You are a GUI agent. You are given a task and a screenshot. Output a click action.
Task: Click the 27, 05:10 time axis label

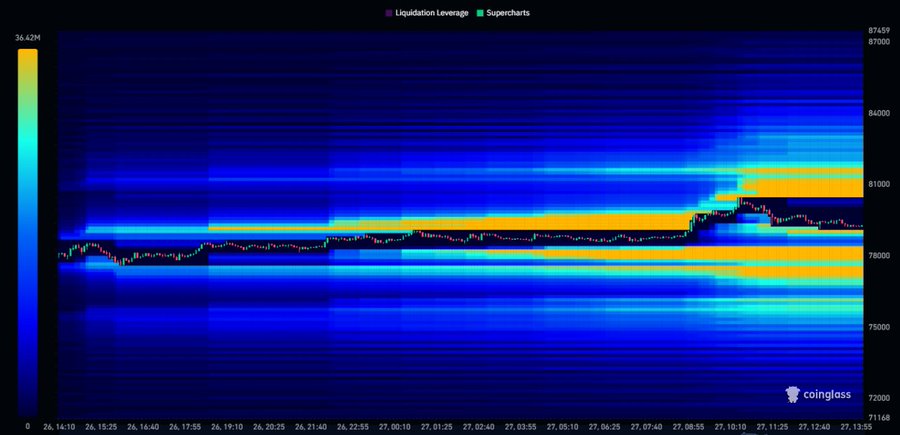click(x=563, y=427)
